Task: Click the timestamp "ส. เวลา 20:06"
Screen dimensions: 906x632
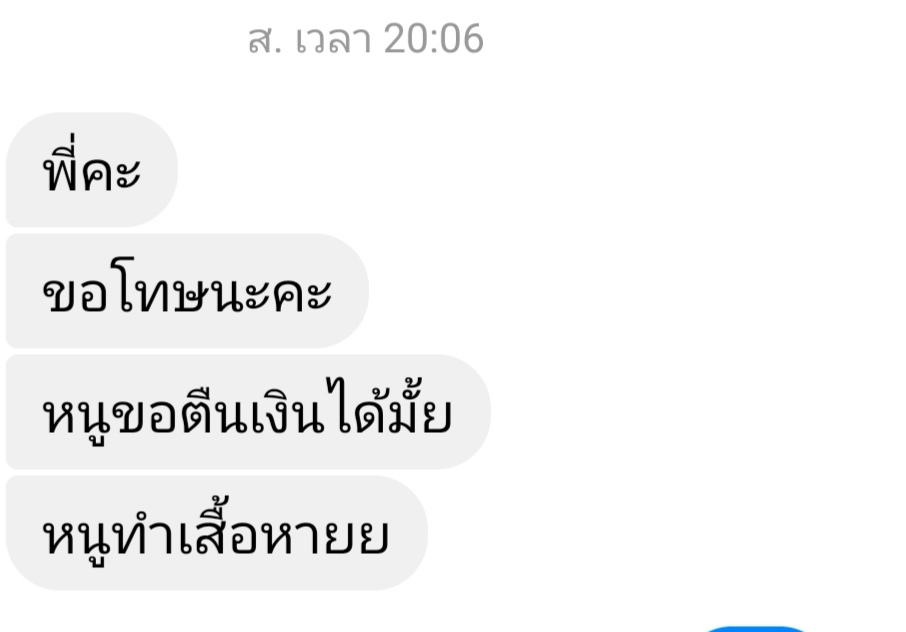Action: [x=365, y=39]
